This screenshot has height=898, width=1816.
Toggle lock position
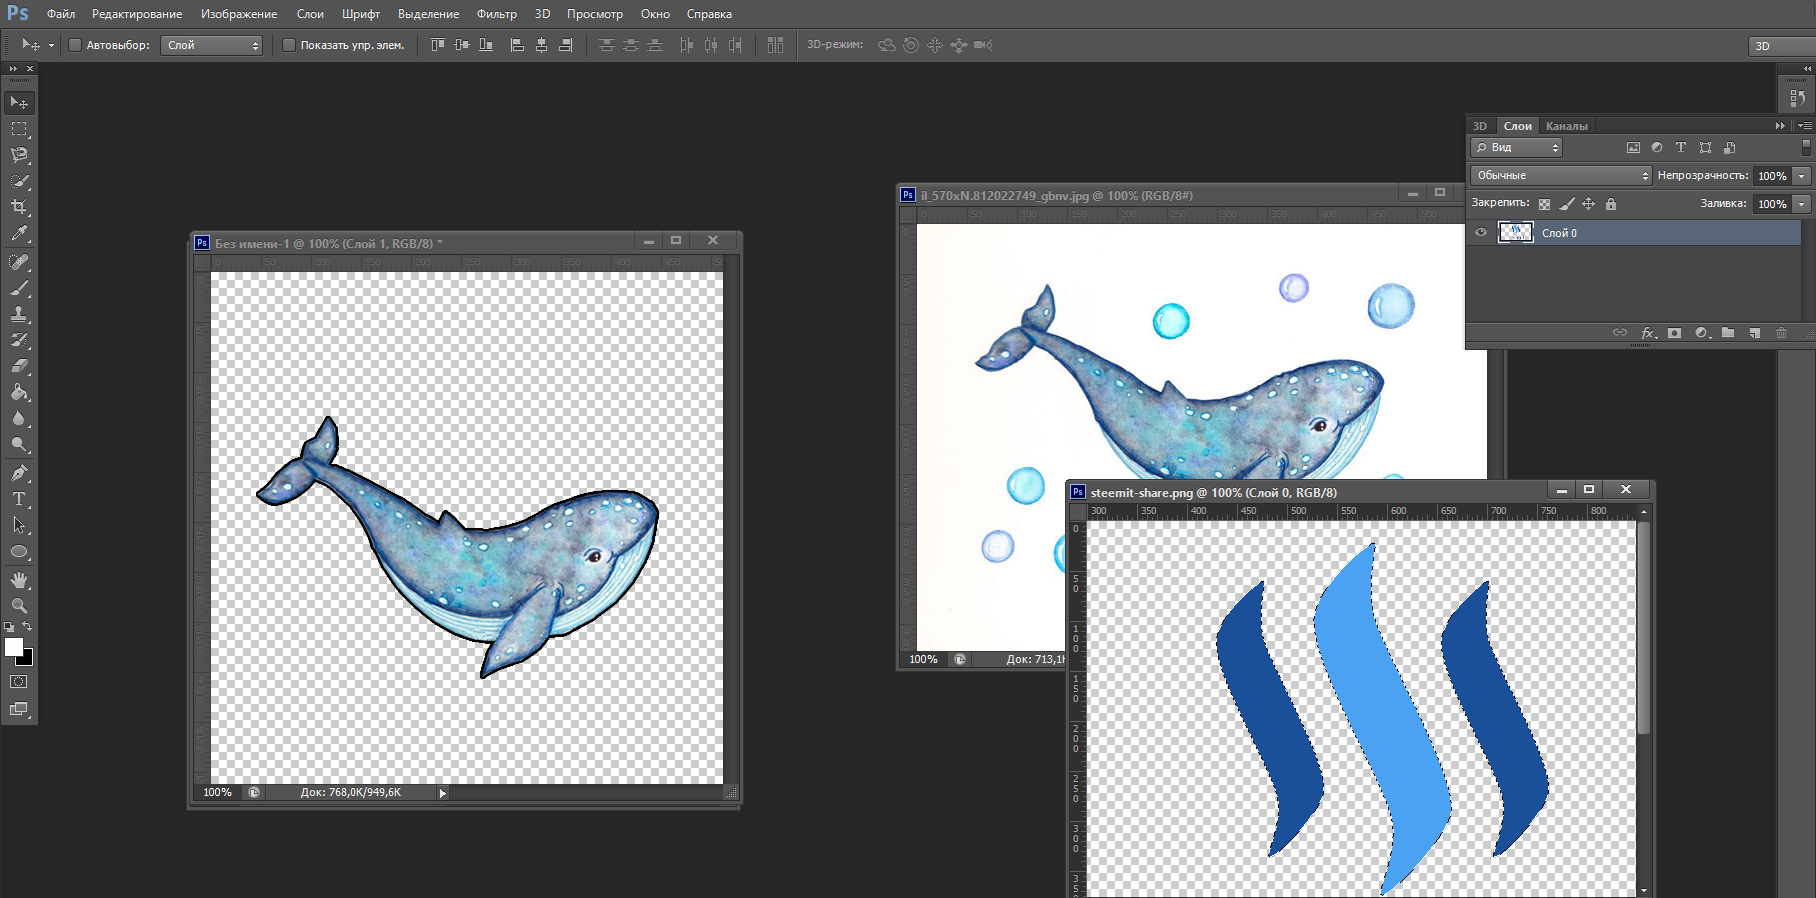click(1589, 204)
